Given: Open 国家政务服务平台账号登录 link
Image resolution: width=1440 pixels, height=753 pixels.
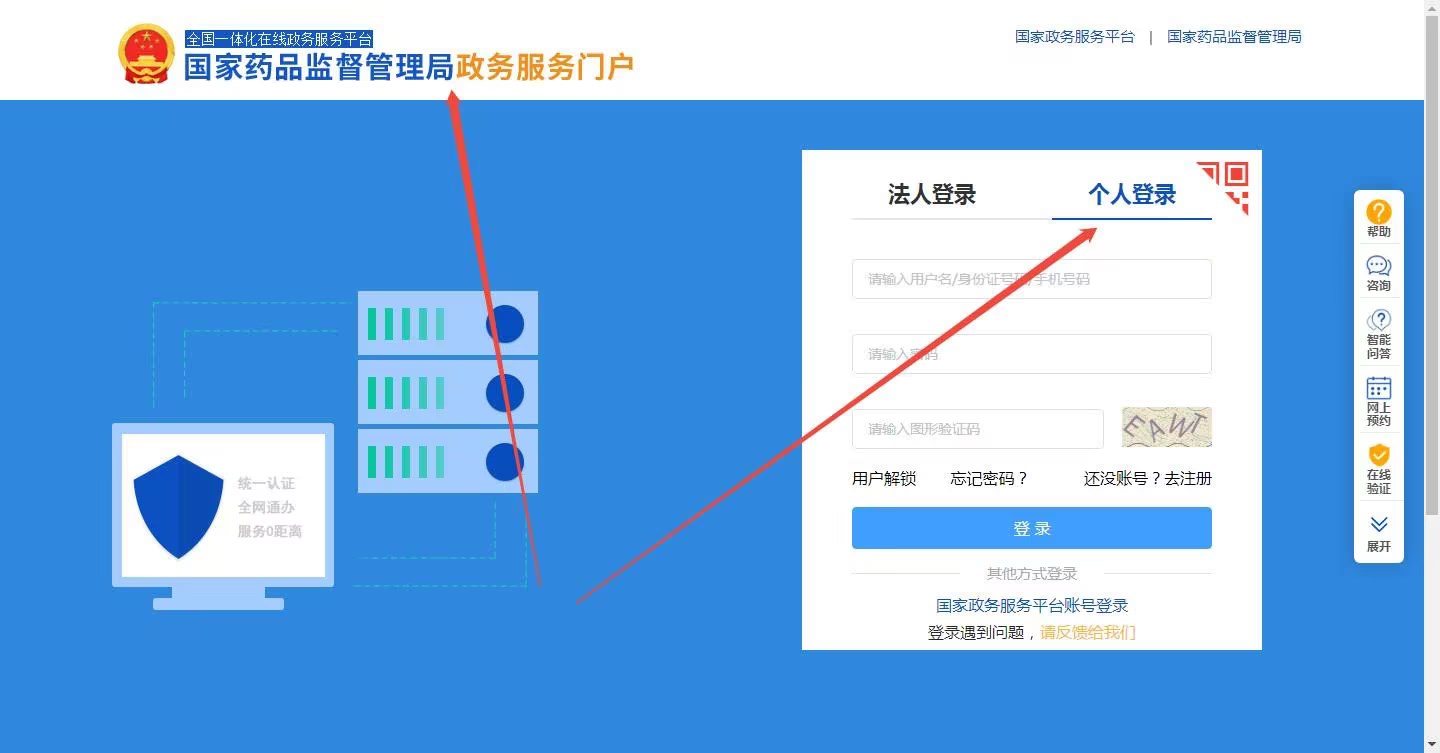Looking at the screenshot, I should [x=1032, y=606].
